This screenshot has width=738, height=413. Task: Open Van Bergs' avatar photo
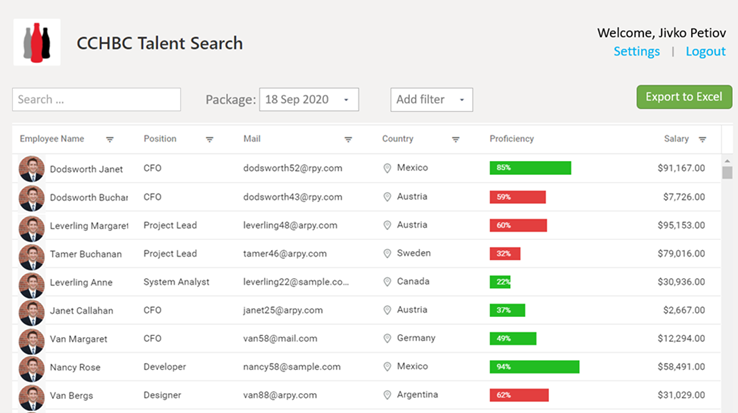coord(32,398)
